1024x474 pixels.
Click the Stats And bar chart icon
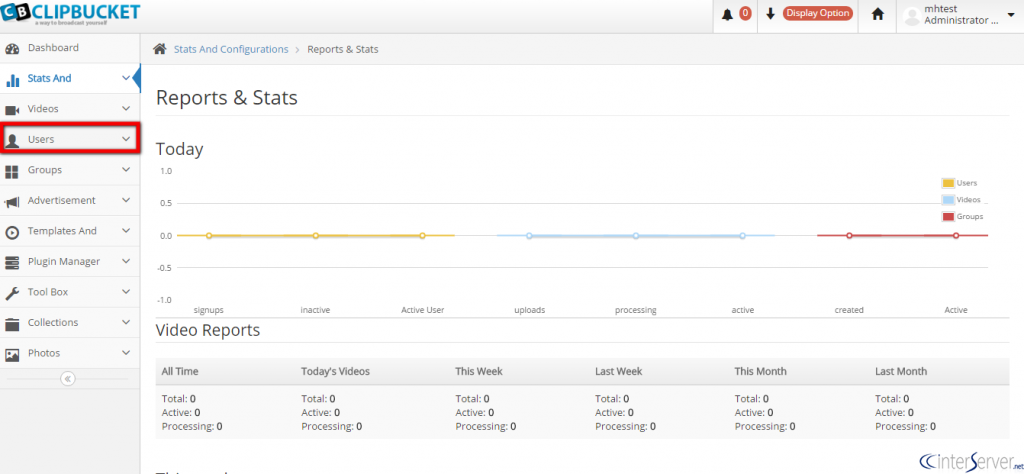pos(12,80)
